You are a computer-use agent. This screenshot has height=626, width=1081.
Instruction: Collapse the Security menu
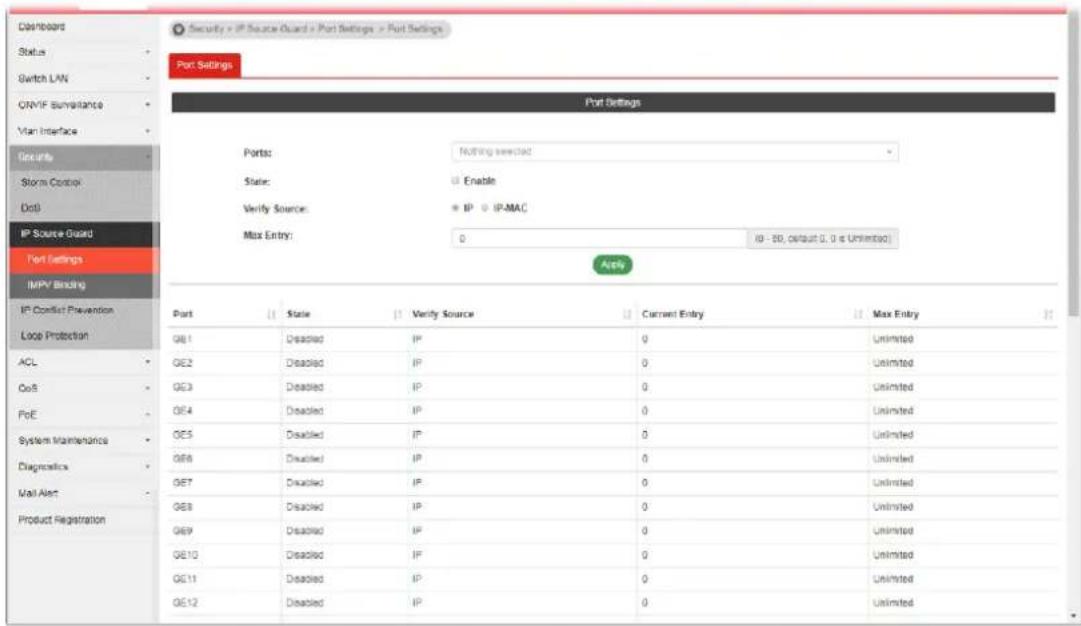84,157
